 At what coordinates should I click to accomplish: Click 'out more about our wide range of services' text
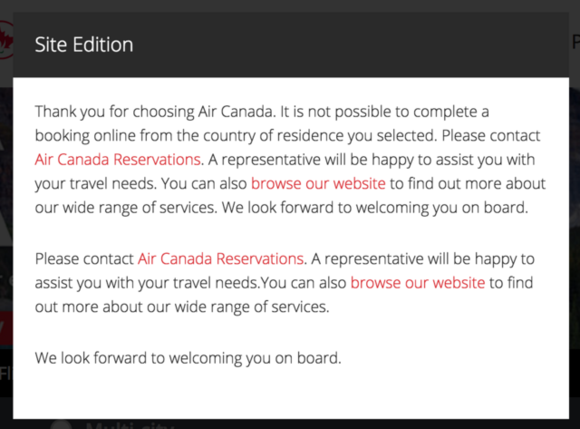click(182, 307)
